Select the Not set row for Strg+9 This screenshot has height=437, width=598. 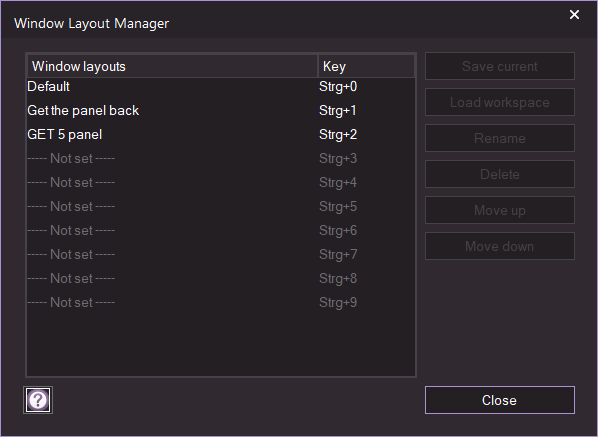(221, 303)
